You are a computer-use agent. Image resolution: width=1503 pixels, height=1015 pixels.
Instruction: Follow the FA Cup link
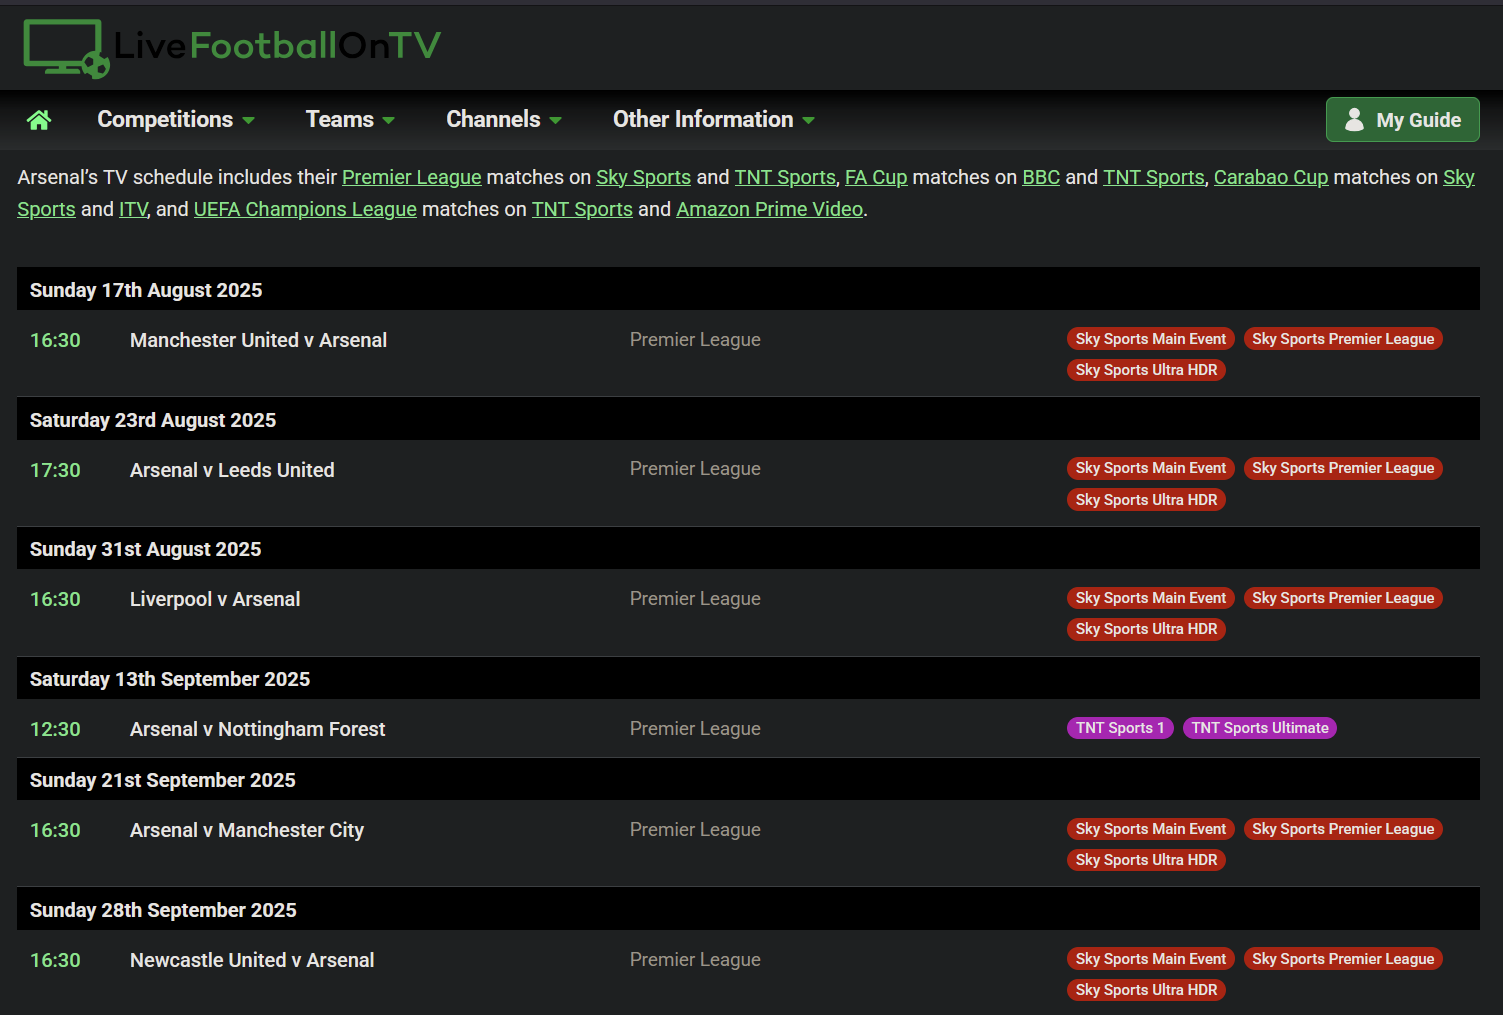[x=876, y=177]
